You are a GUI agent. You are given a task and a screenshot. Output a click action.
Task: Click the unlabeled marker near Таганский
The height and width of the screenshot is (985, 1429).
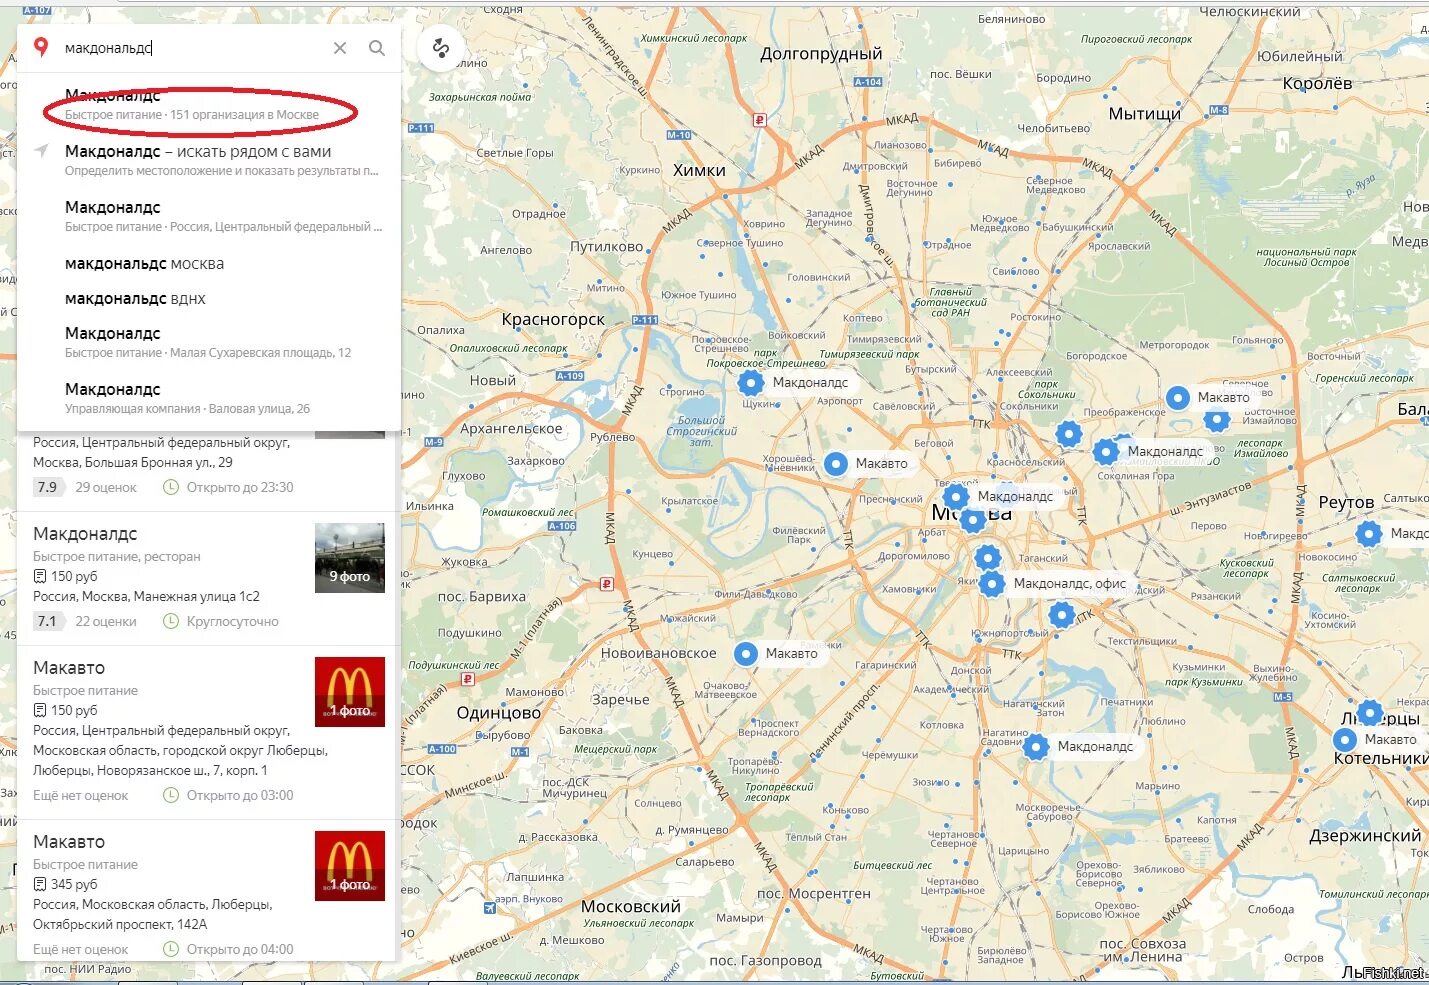coord(988,557)
